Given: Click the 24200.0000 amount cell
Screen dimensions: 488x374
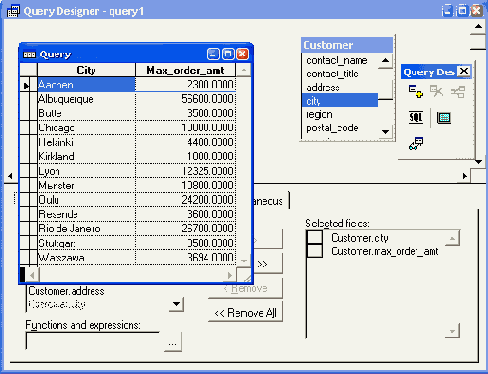Looking at the screenshot, I should (185, 200).
